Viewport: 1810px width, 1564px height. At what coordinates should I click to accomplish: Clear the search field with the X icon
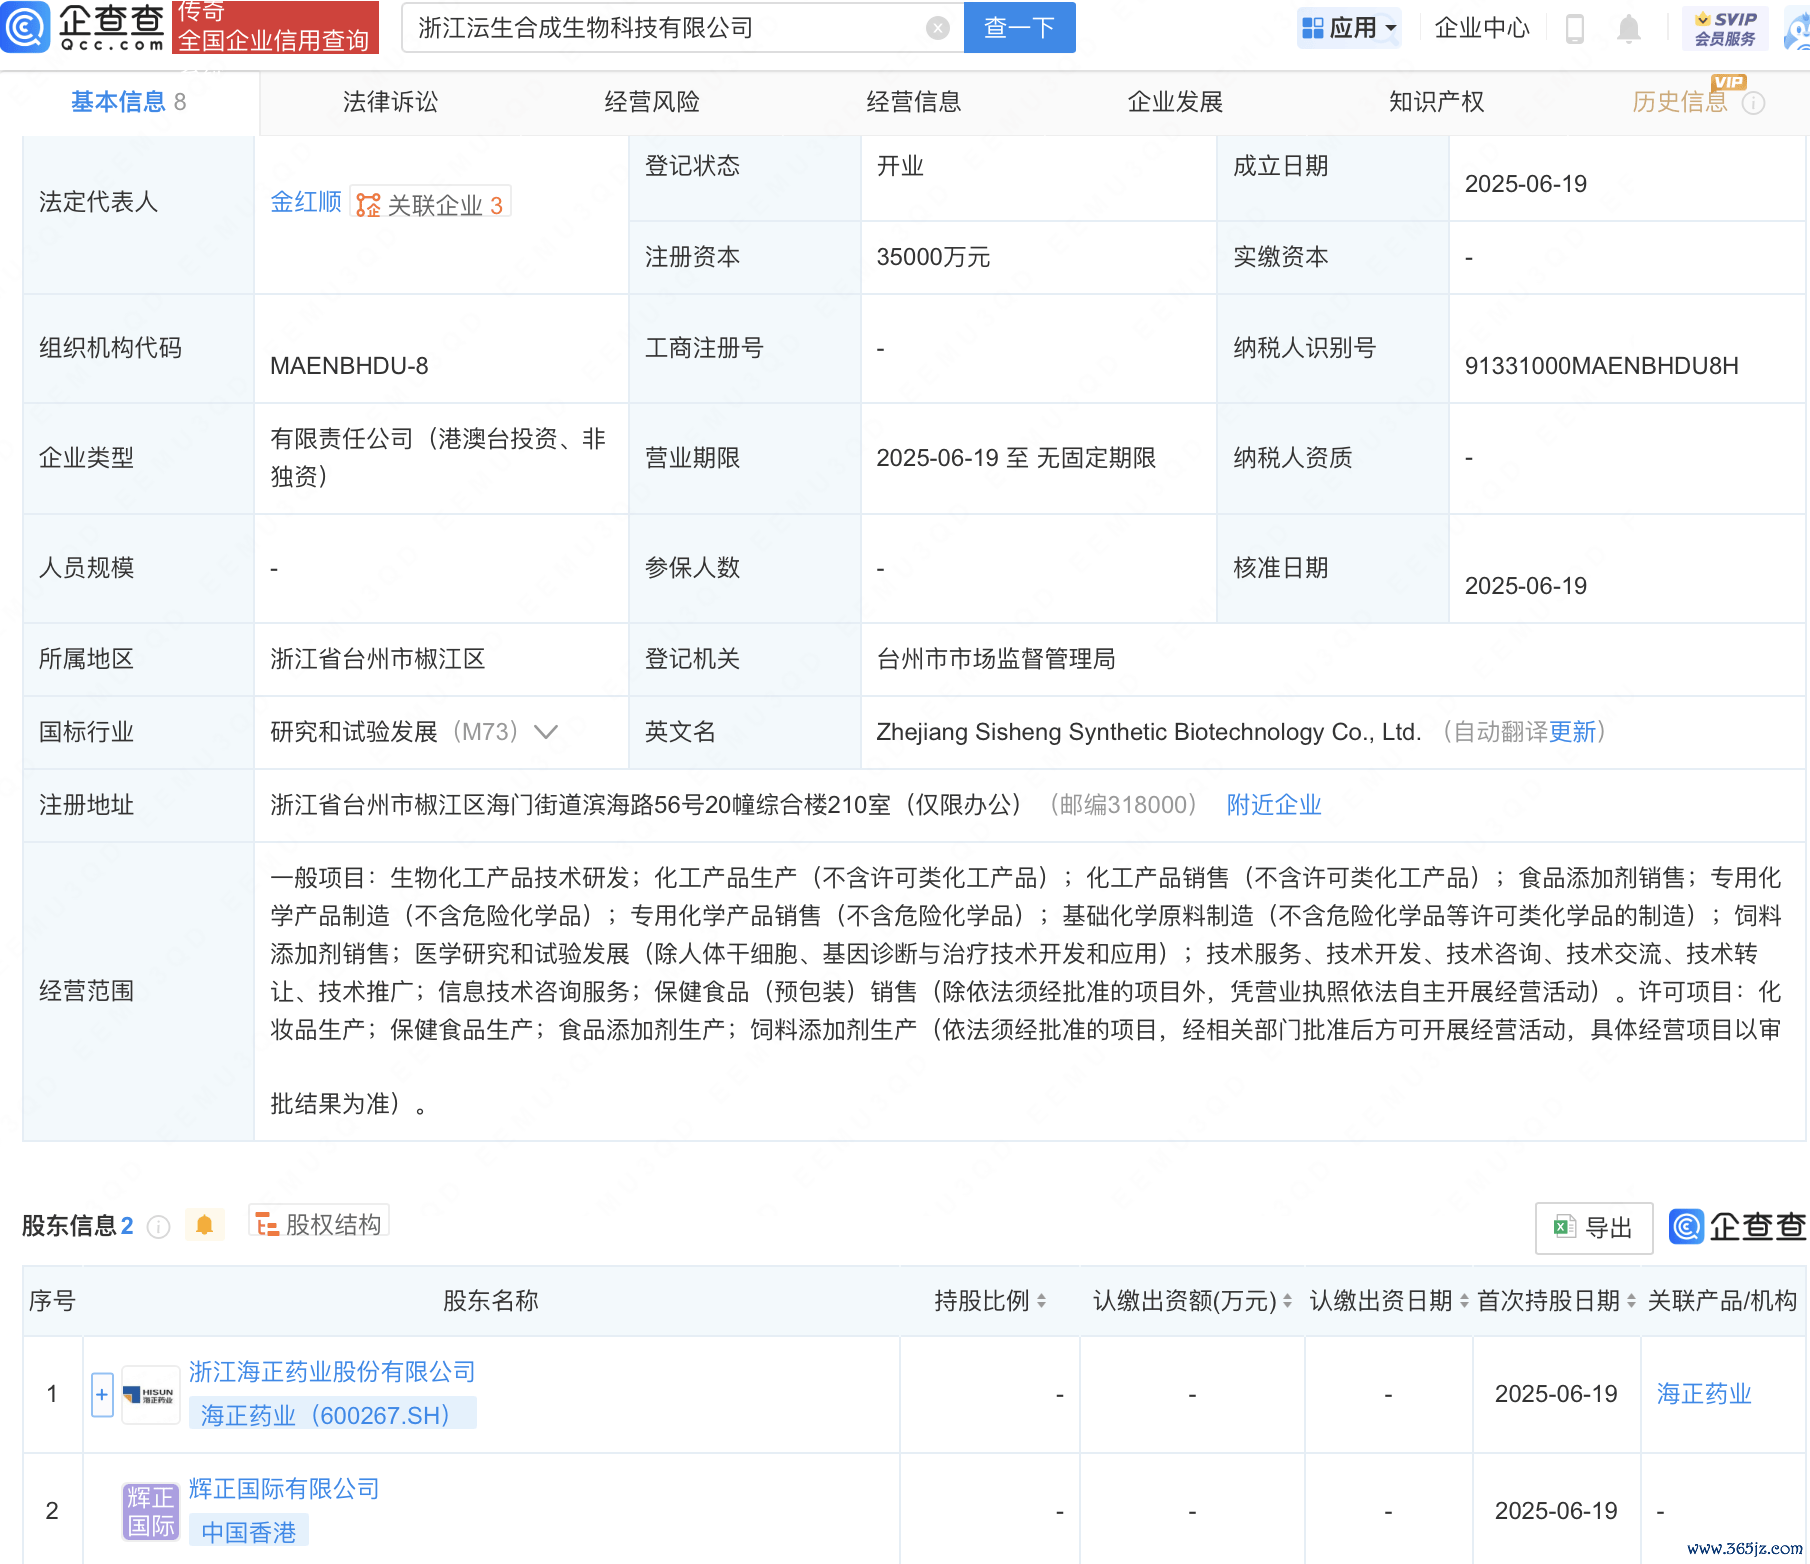point(938,28)
